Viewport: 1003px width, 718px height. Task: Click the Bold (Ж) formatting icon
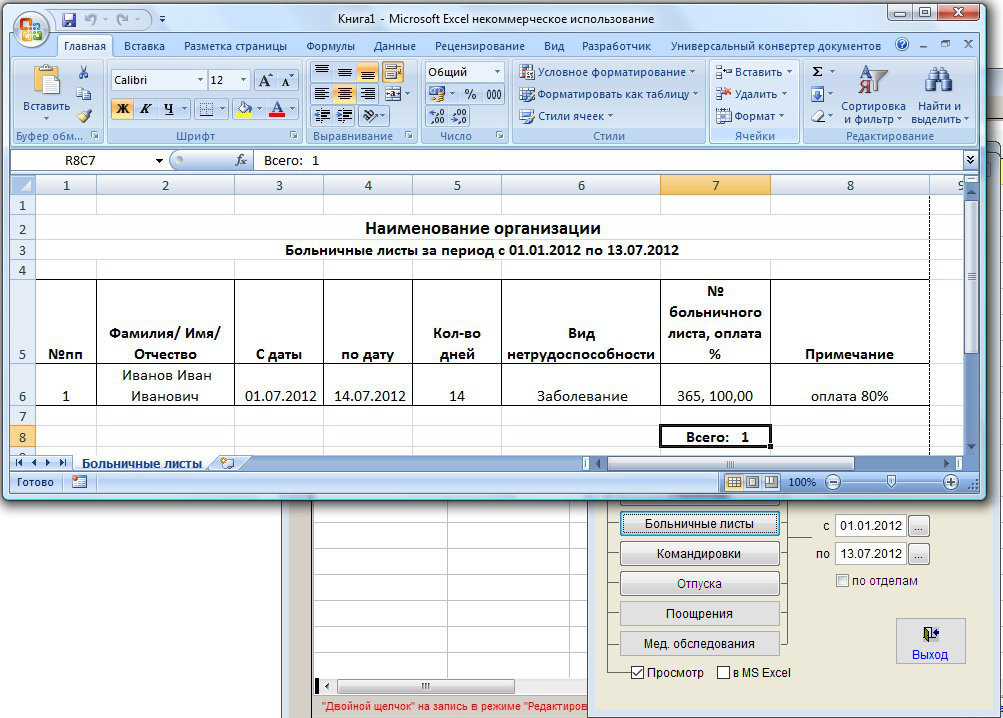pos(122,109)
